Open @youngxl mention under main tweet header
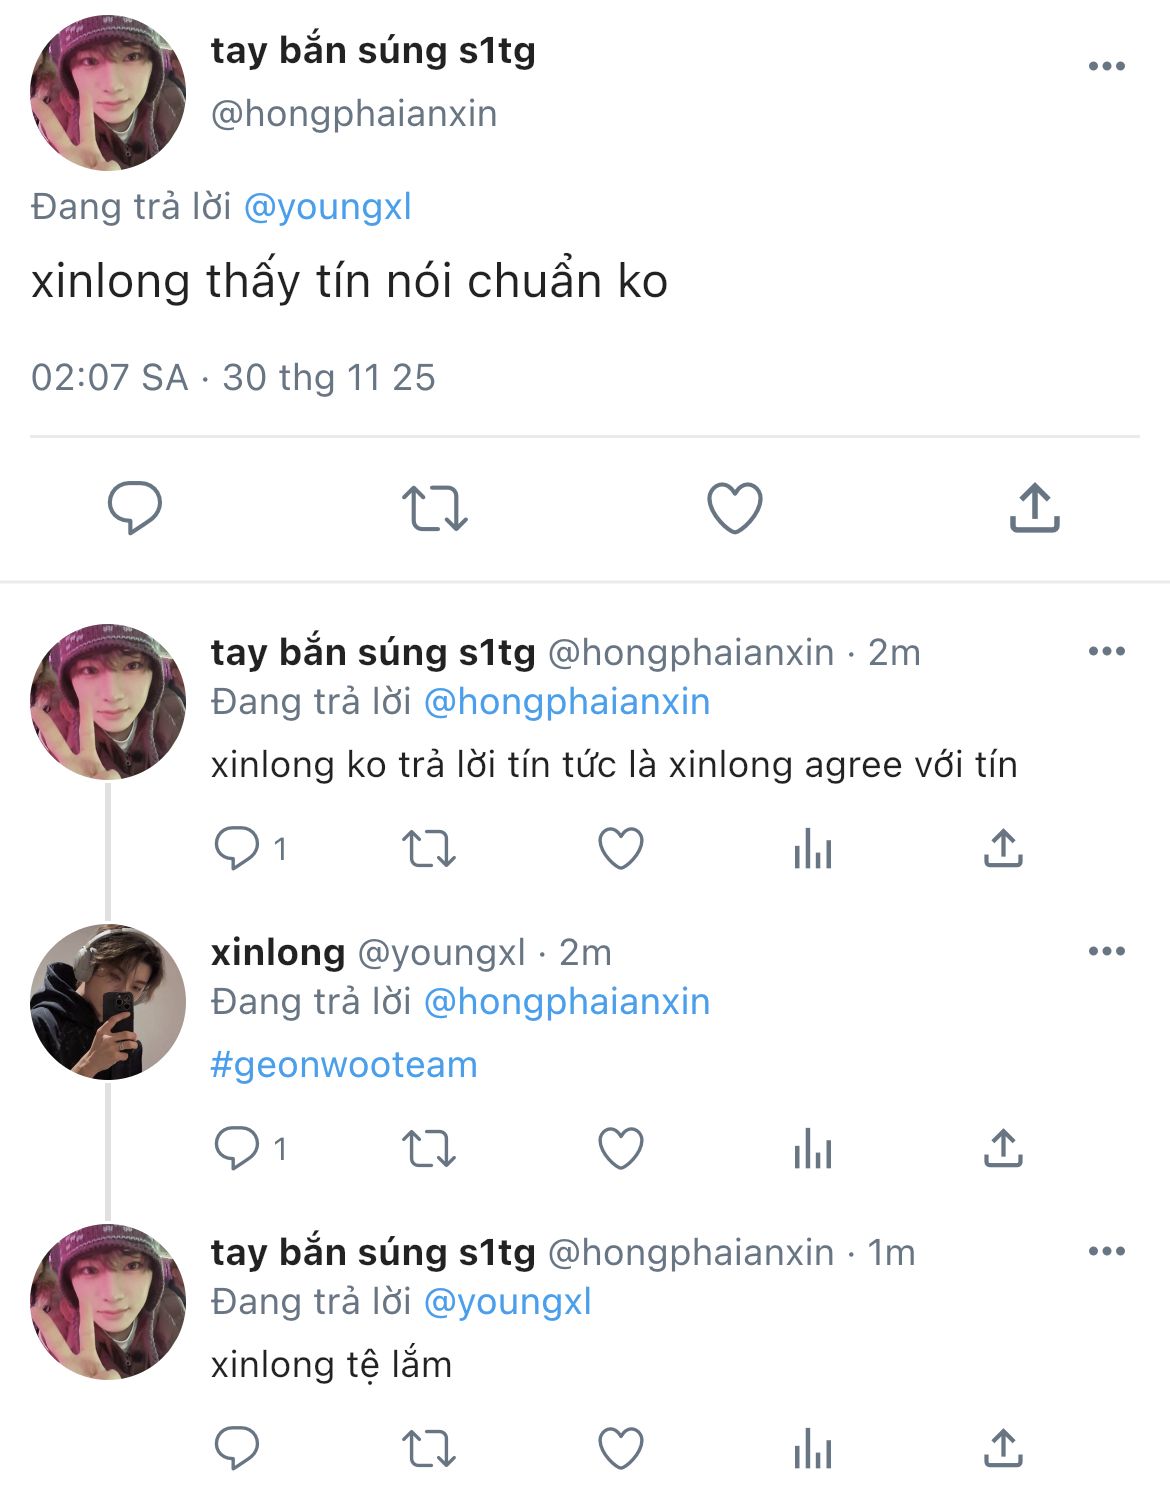The image size is (1170, 1496). pyautogui.click(x=327, y=207)
